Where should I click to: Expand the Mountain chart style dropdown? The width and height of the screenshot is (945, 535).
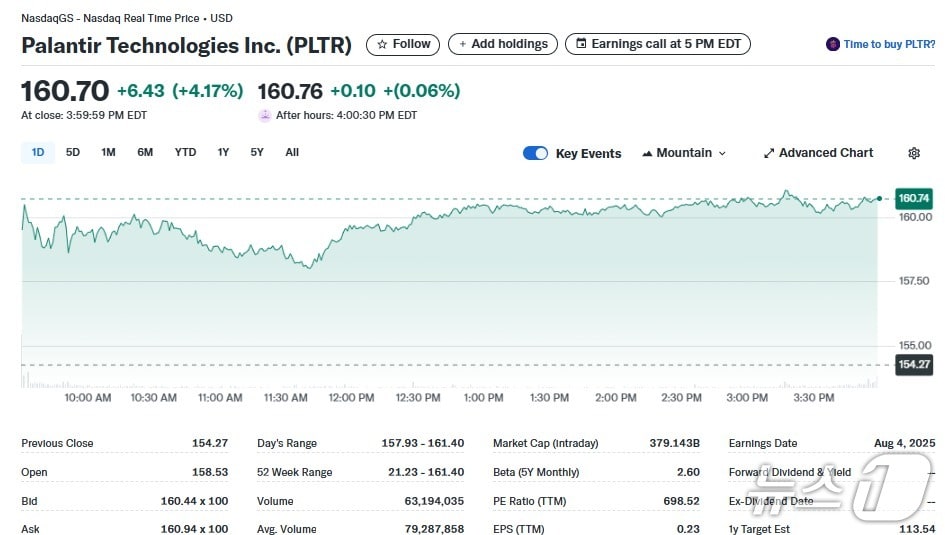tap(684, 153)
